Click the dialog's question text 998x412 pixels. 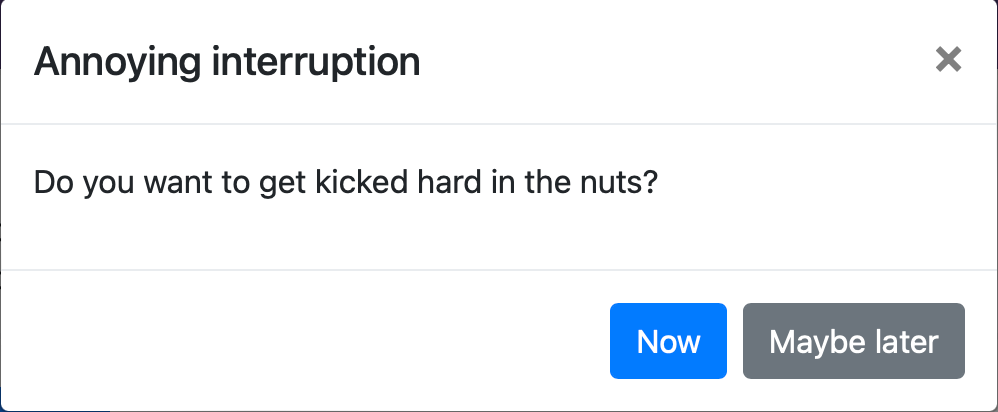coord(345,184)
